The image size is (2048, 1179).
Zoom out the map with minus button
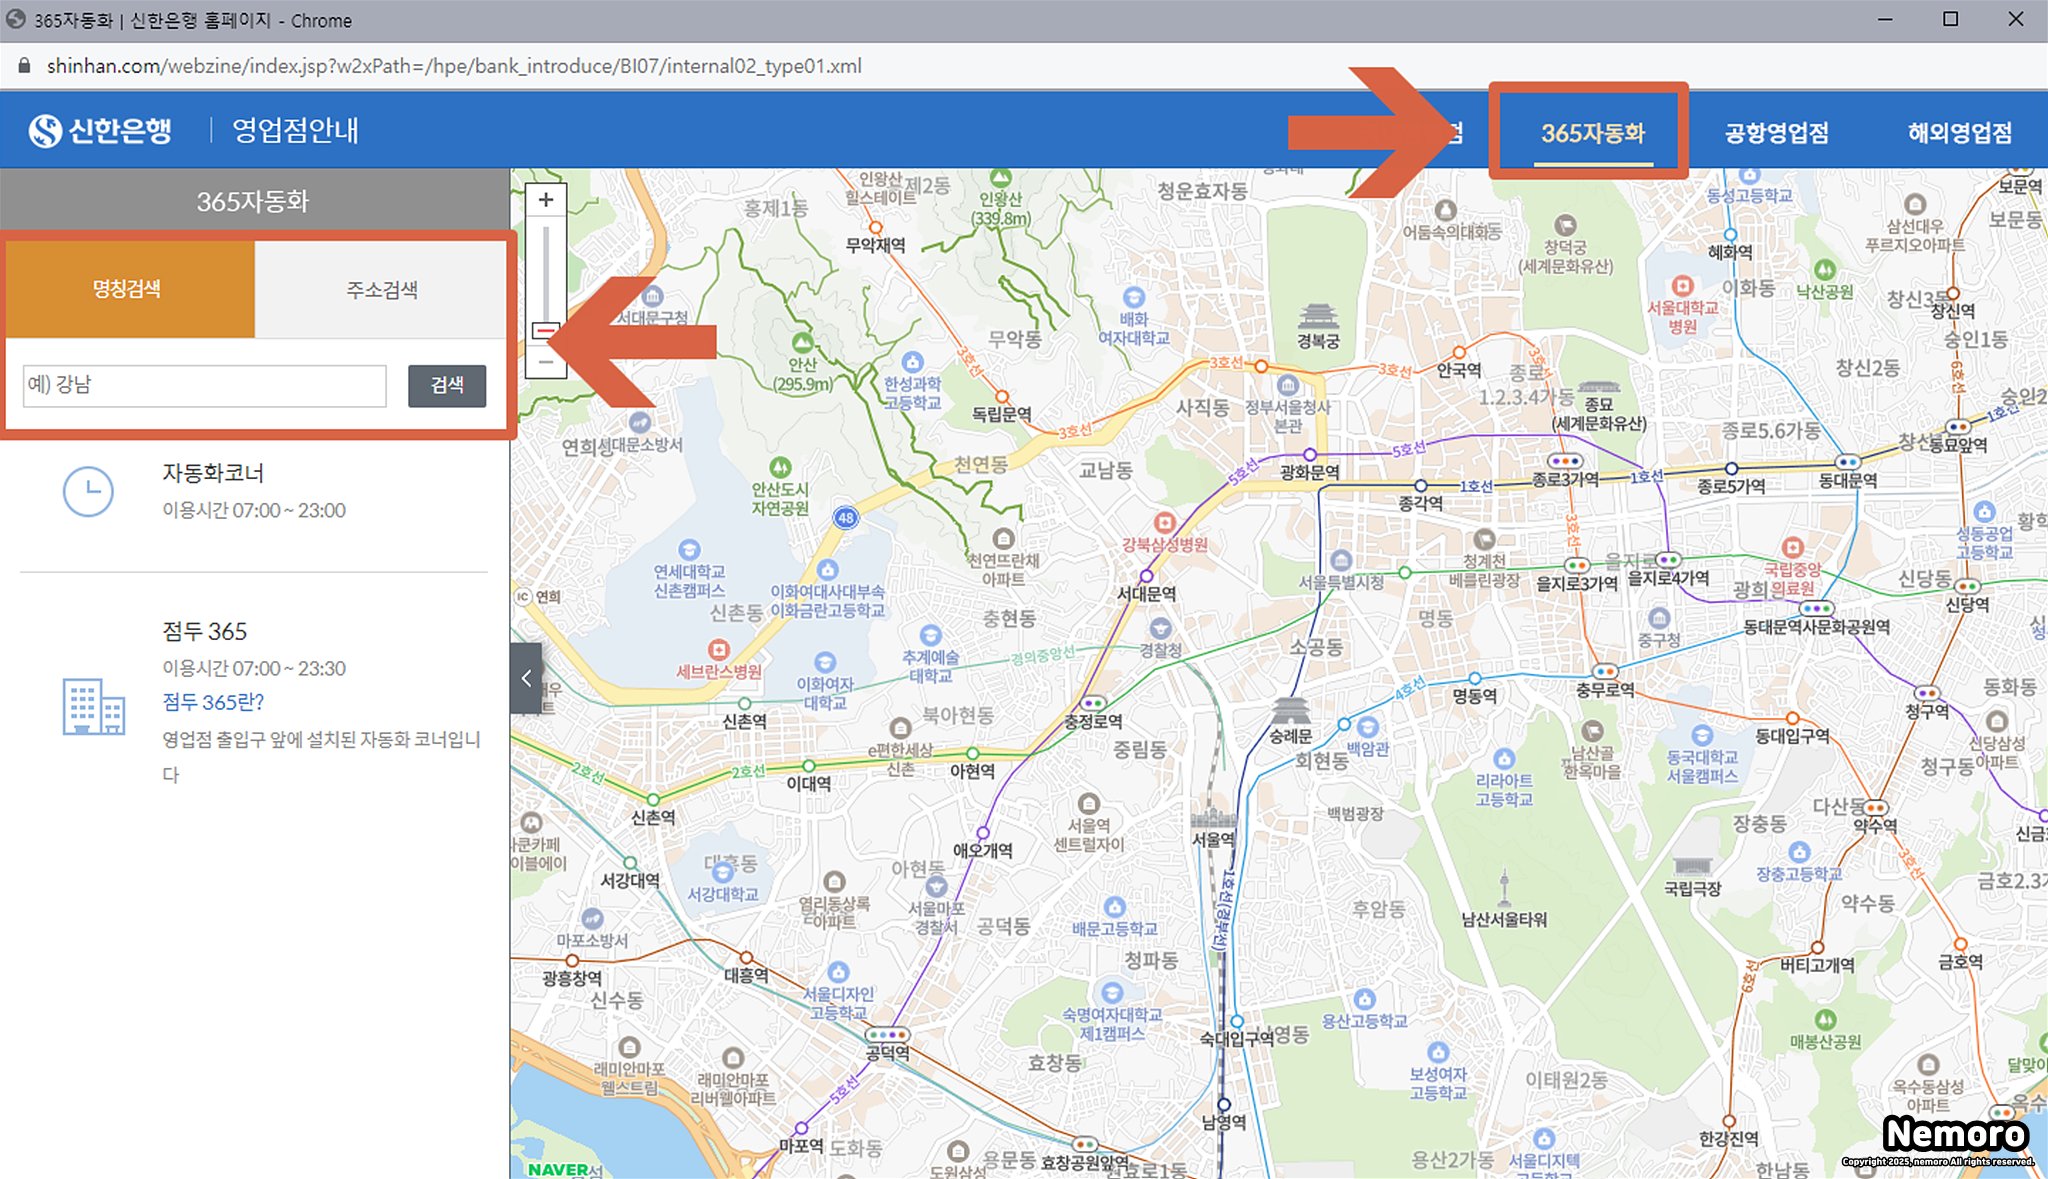tap(546, 362)
